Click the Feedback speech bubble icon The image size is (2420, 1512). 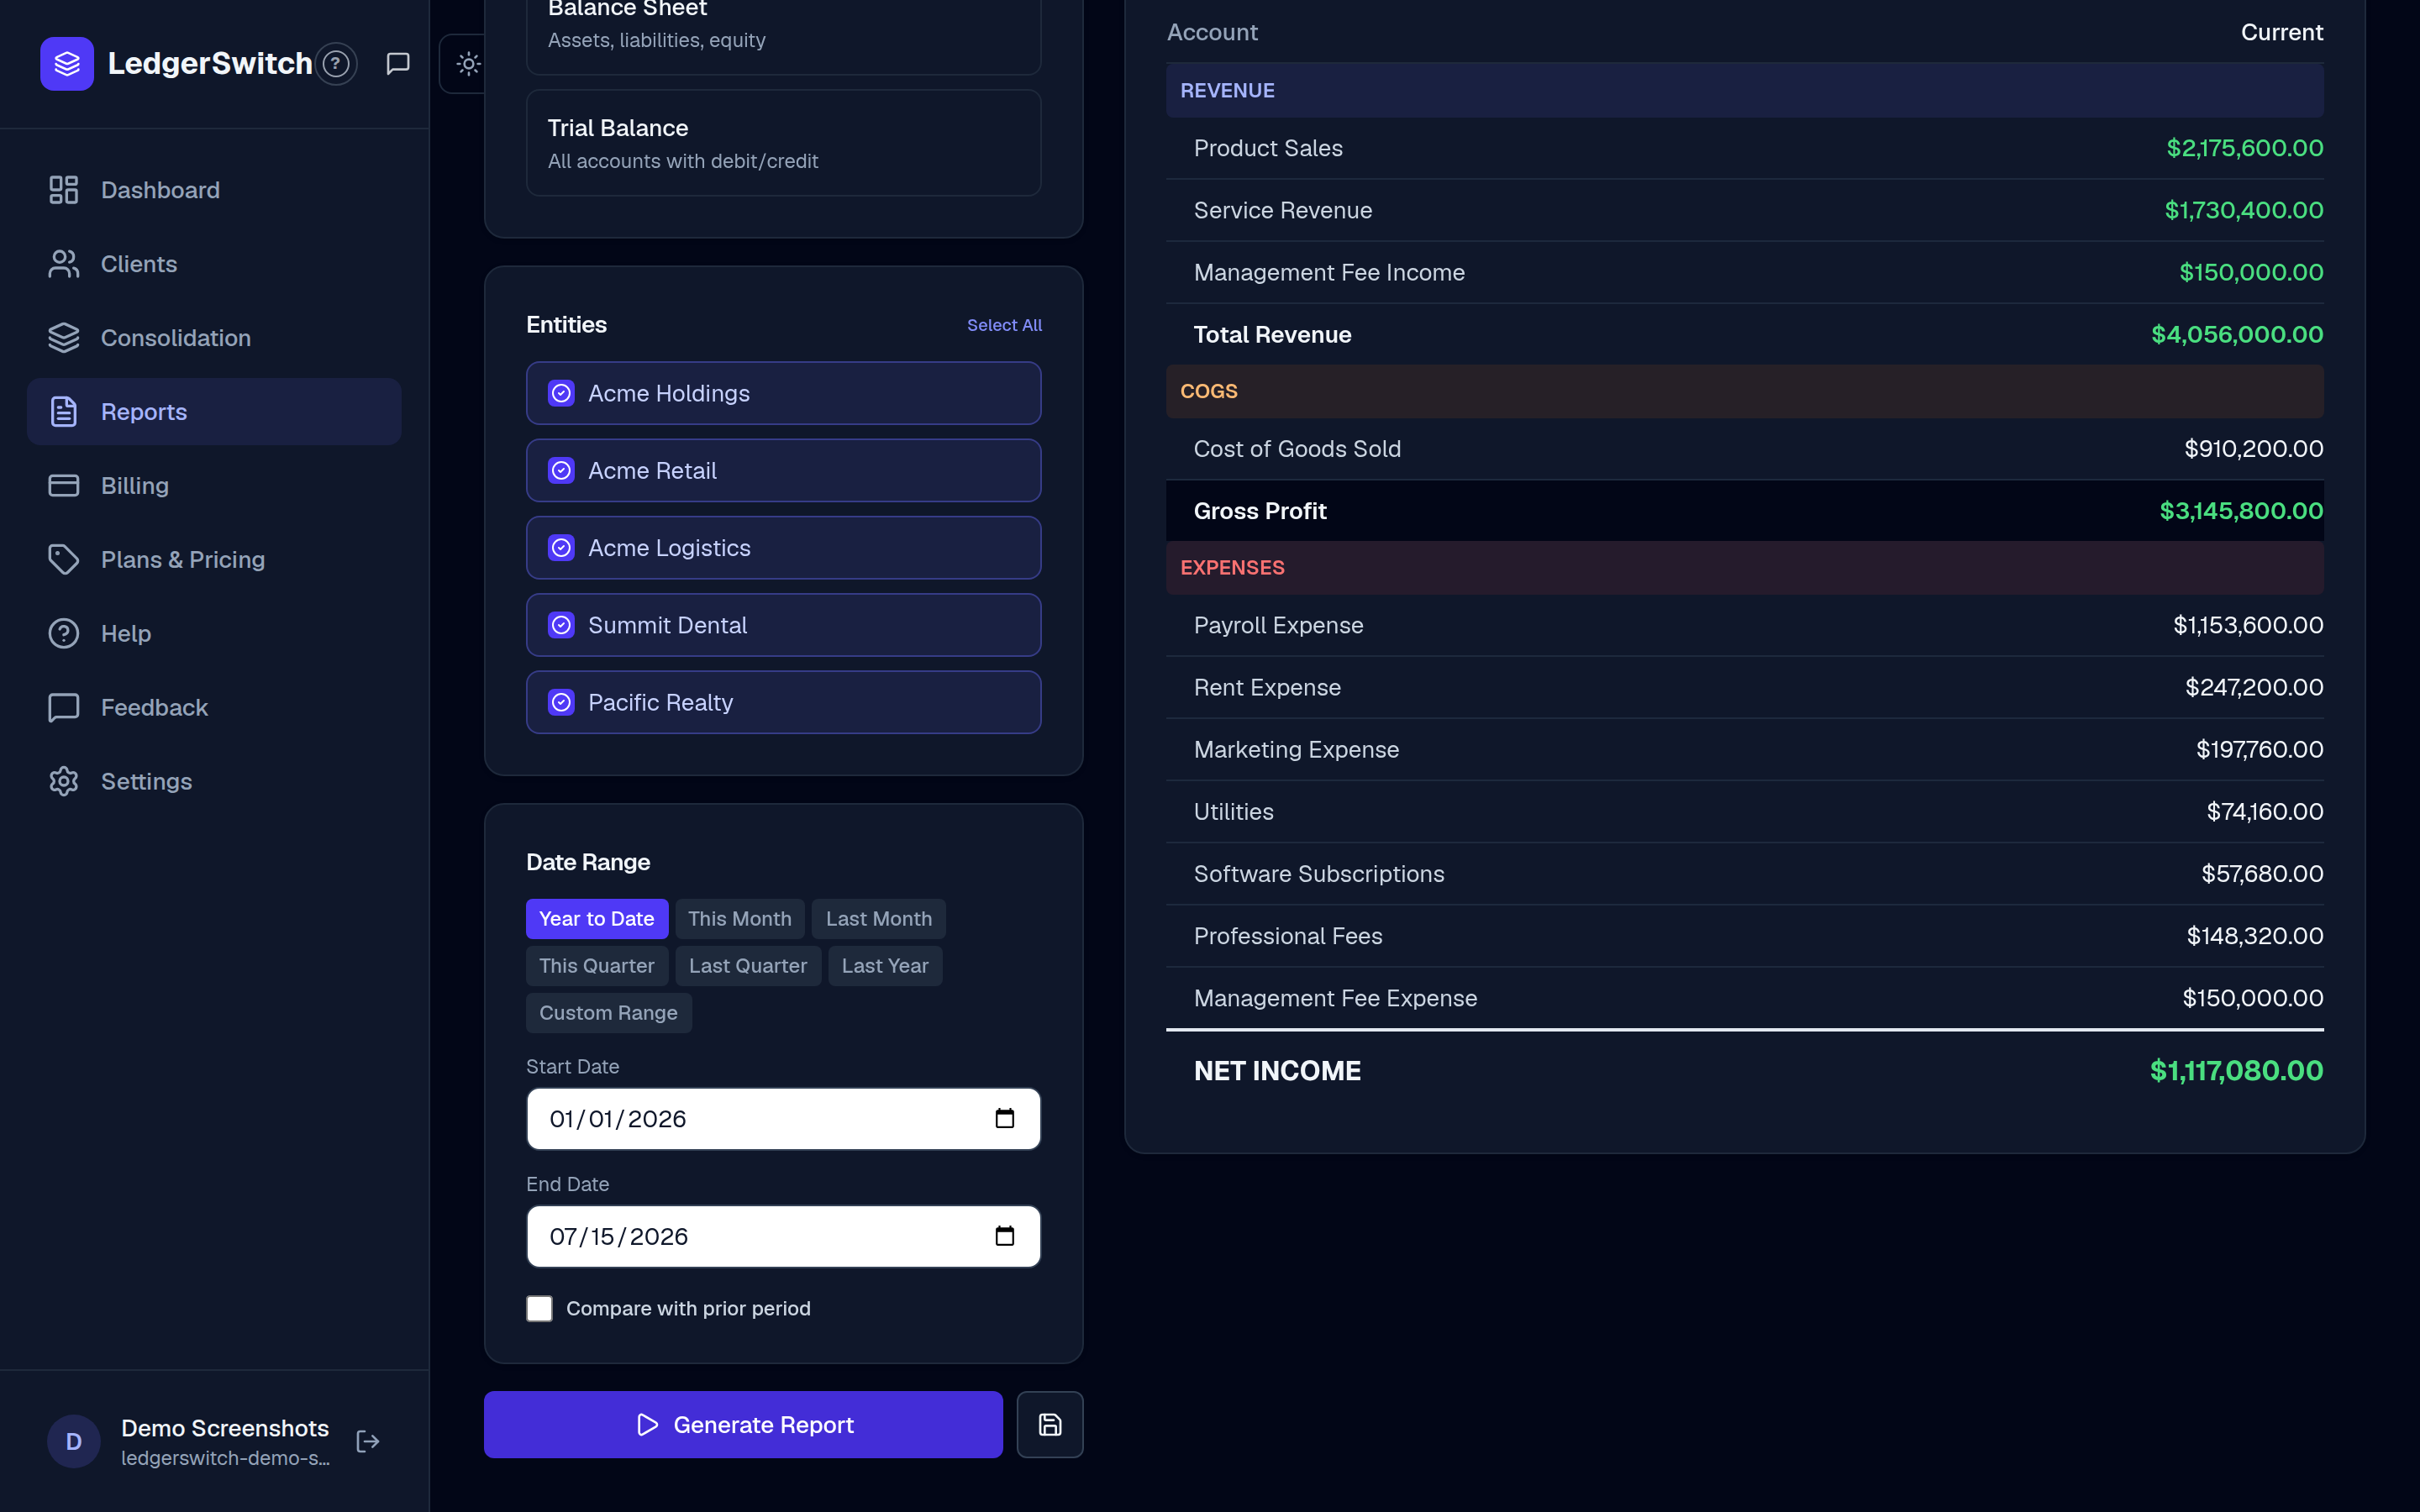click(x=64, y=708)
